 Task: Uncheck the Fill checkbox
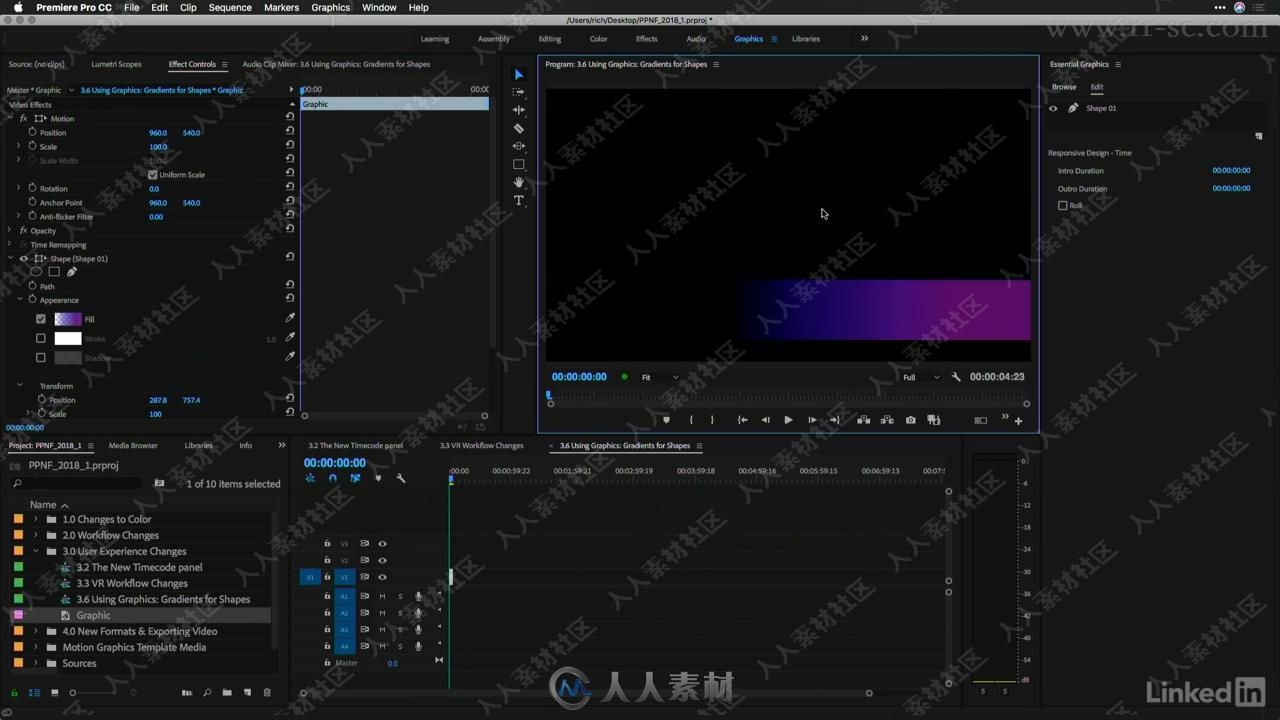pos(41,319)
